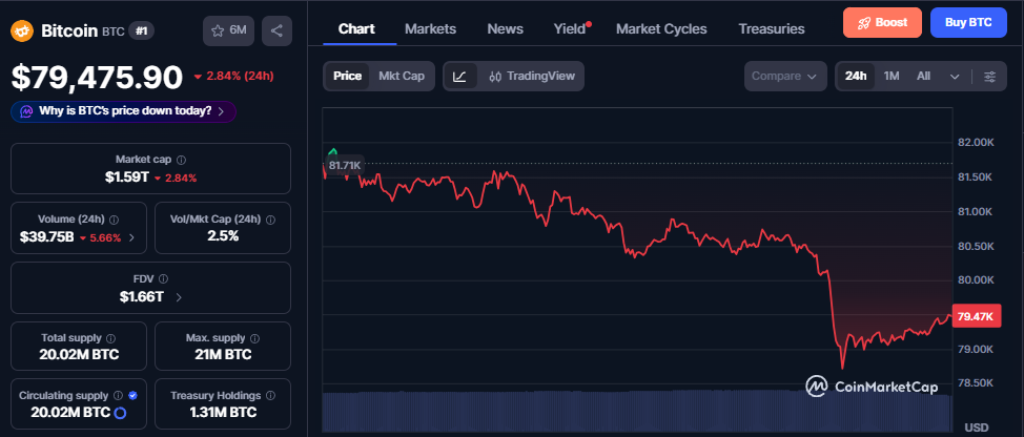This screenshot has width=1024, height=437.
Task: Expand the Volume (24h) details chevron
Action: [x=132, y=238]
